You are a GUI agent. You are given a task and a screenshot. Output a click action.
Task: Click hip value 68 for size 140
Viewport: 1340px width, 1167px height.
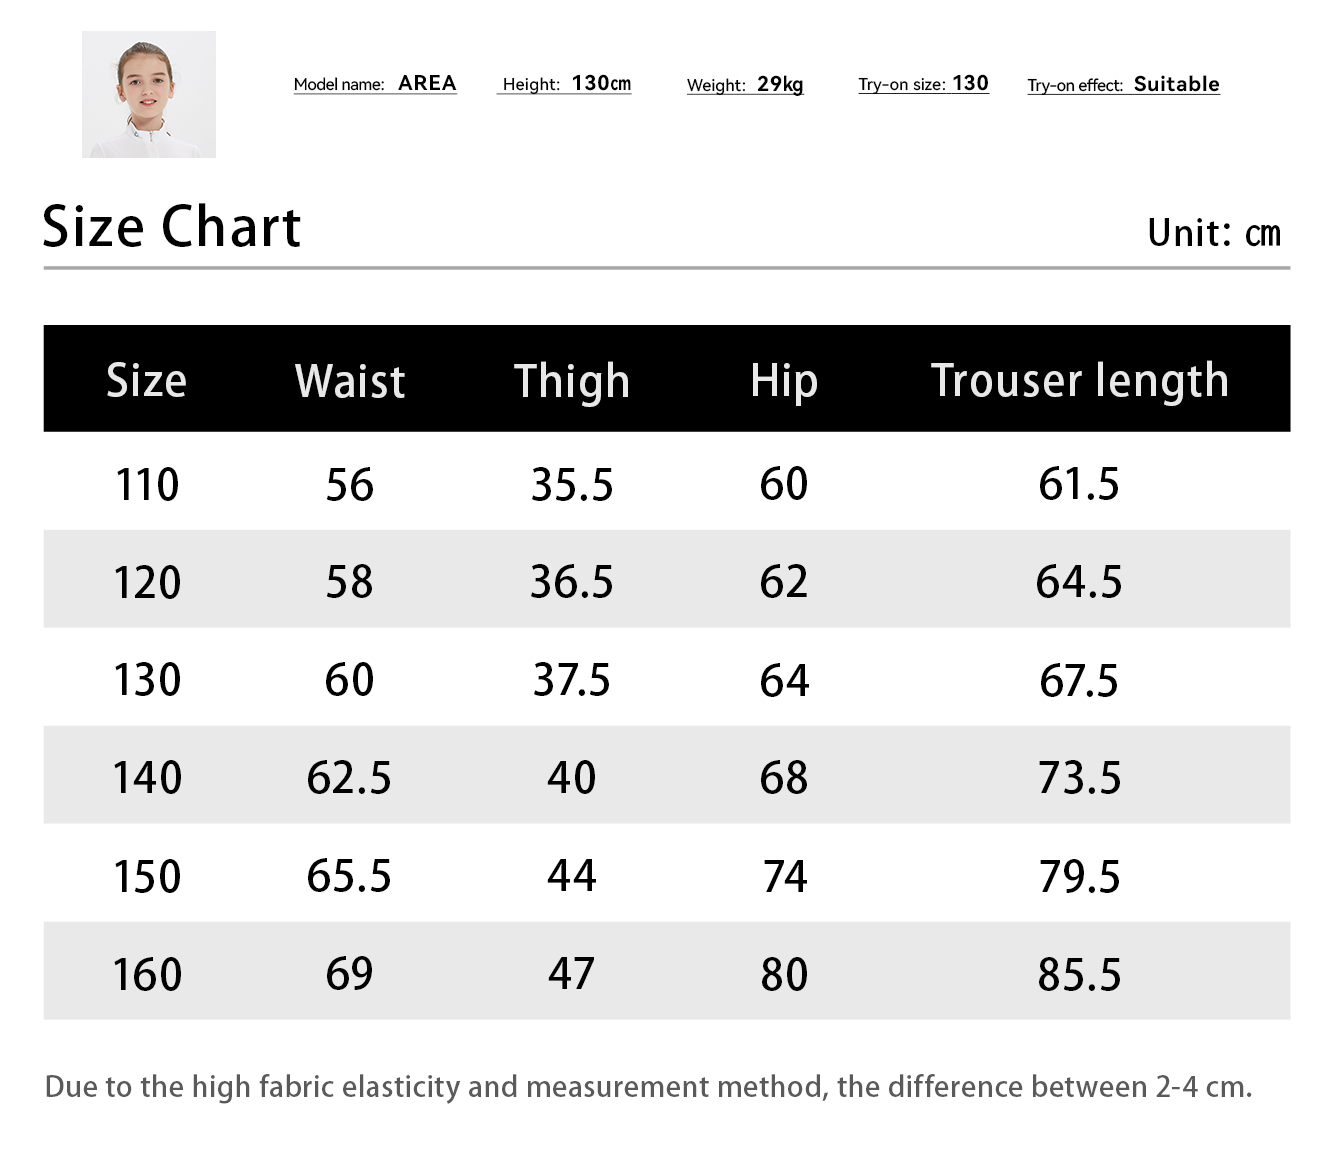coord(783,778)
